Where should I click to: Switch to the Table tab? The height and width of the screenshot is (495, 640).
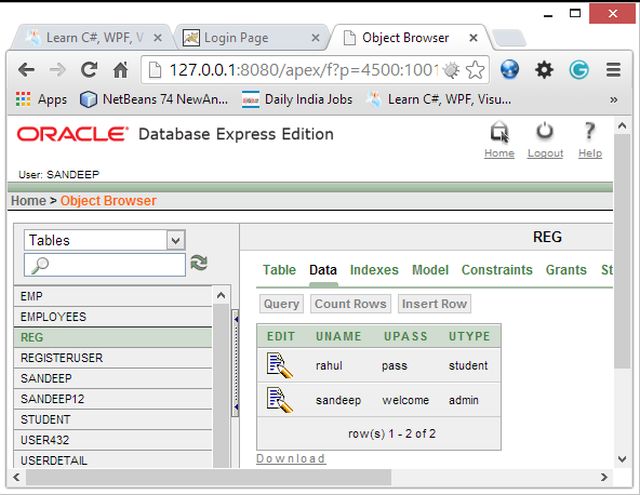click(279, 270)
